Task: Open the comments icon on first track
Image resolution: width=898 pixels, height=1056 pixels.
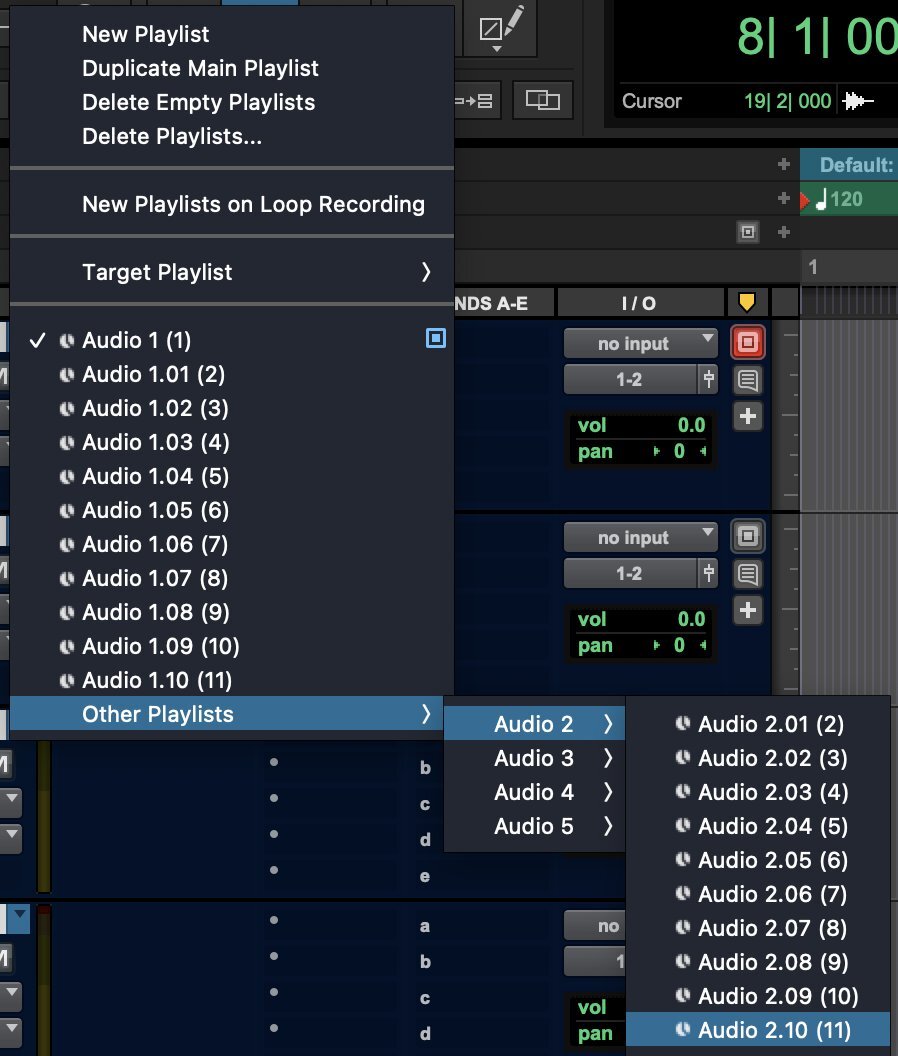Action: click(x=748, y=380)
